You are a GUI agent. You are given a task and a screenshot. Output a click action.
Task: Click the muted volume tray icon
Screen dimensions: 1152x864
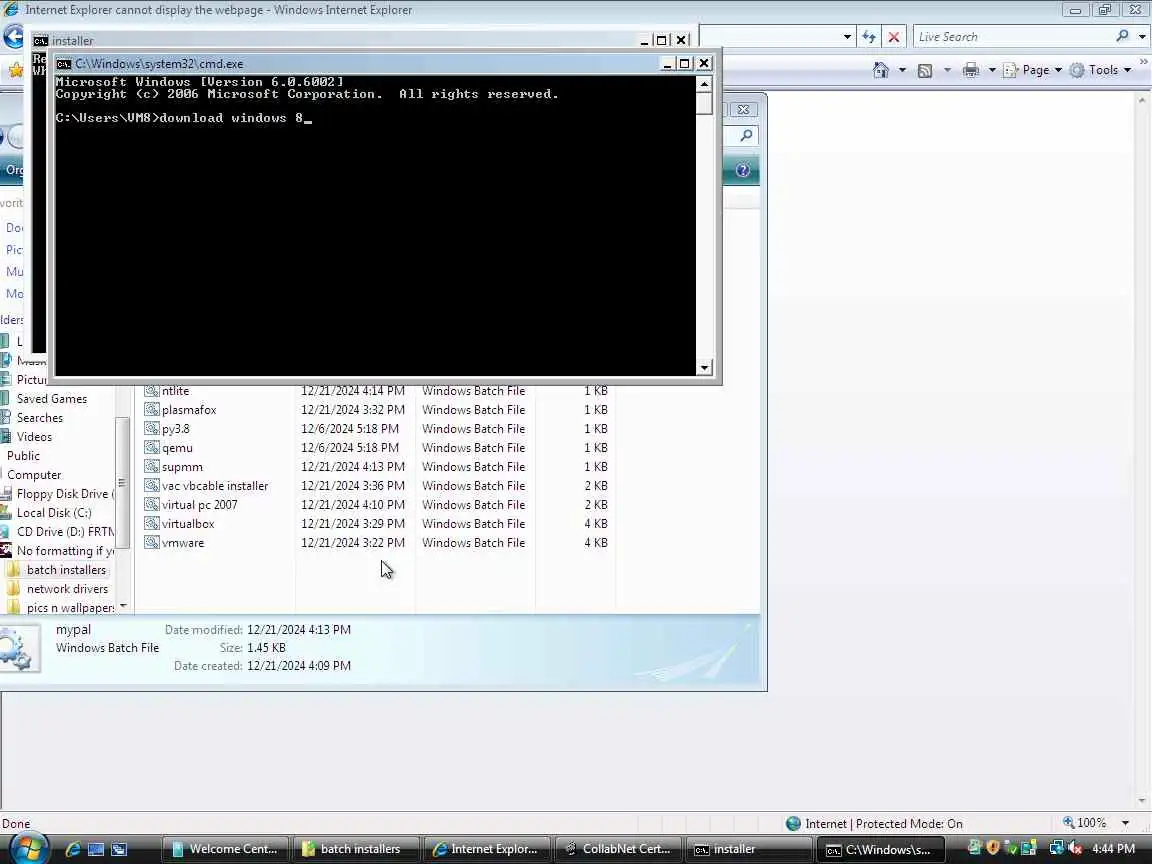(x=1074, y=849)
